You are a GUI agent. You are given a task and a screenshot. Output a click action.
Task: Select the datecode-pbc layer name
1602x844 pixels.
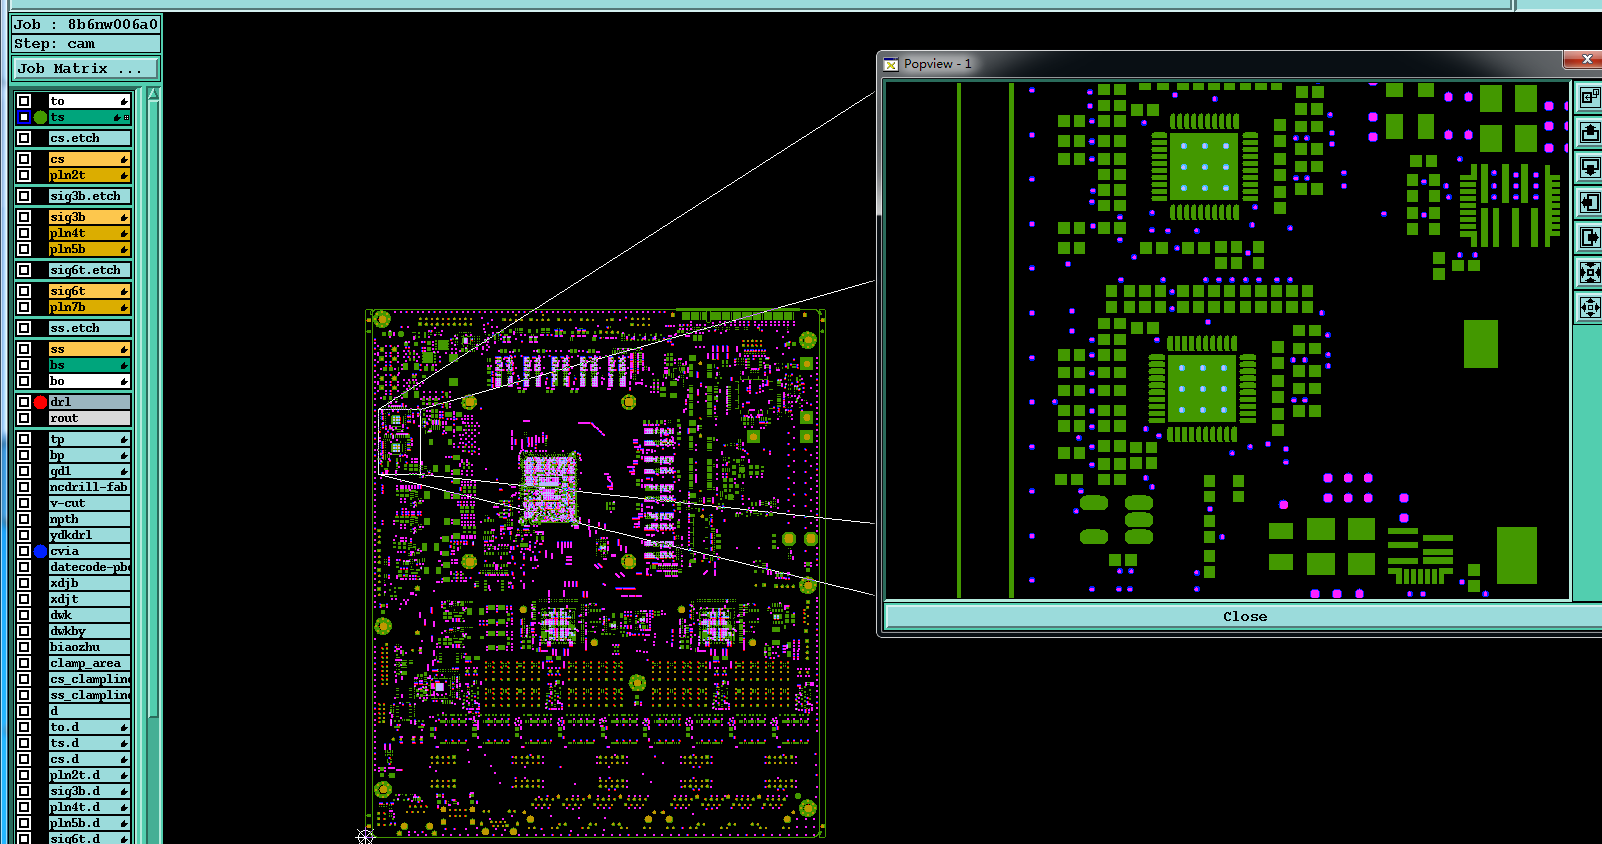90,567
